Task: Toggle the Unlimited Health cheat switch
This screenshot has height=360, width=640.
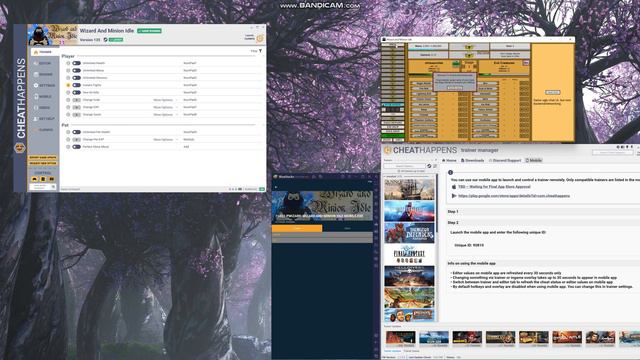Action: (x=76, y=63)
